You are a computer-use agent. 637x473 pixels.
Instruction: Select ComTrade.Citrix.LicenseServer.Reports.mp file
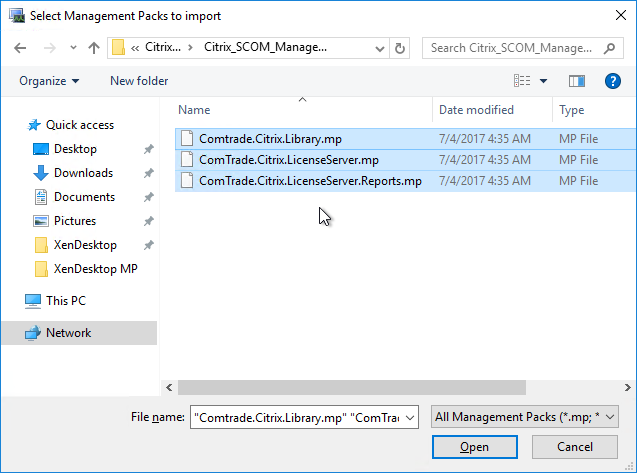(405, 181)
